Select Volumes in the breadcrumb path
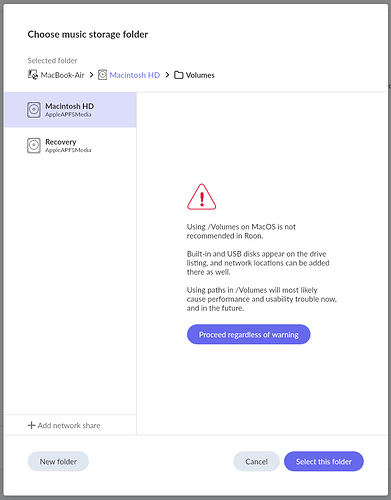The image size is (391, 500). (x=200, y=75)
